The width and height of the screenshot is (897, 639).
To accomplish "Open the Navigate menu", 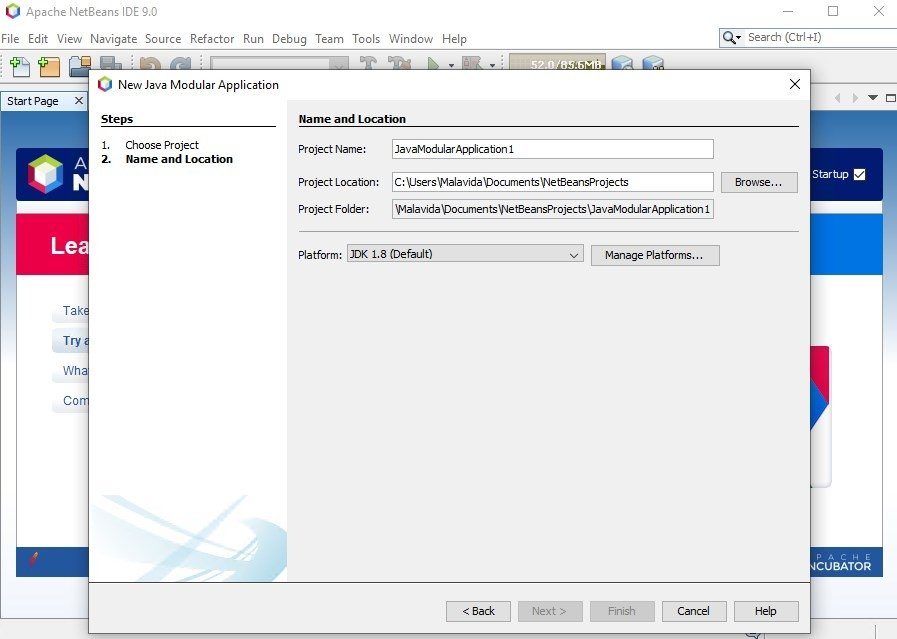I will pos(113,39).
